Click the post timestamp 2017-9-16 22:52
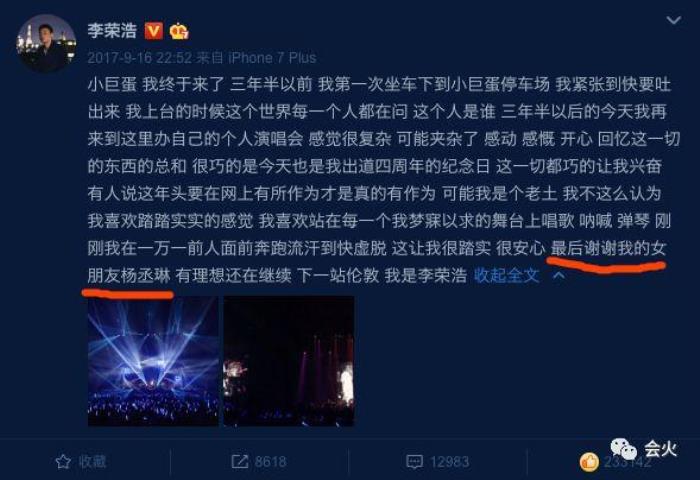 (140, 58)
